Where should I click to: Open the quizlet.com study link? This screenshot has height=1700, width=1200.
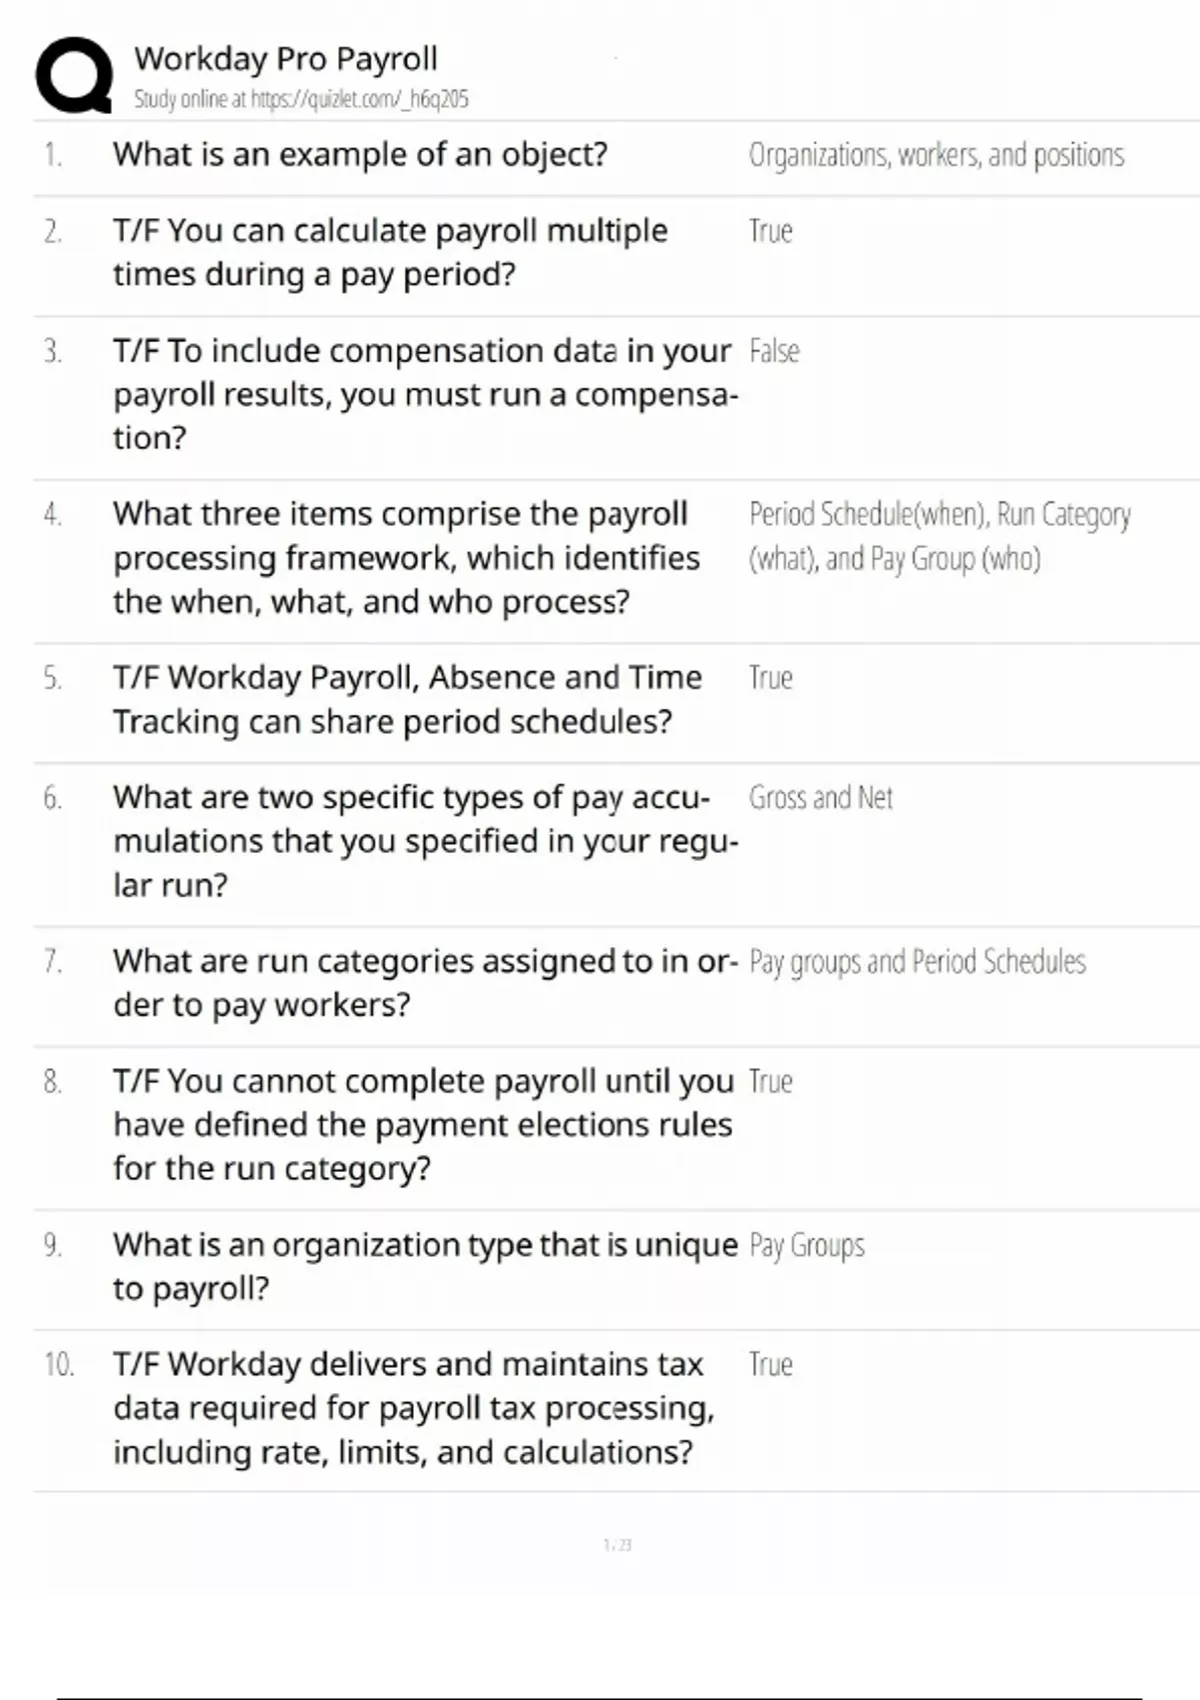[x=301, y=99]
